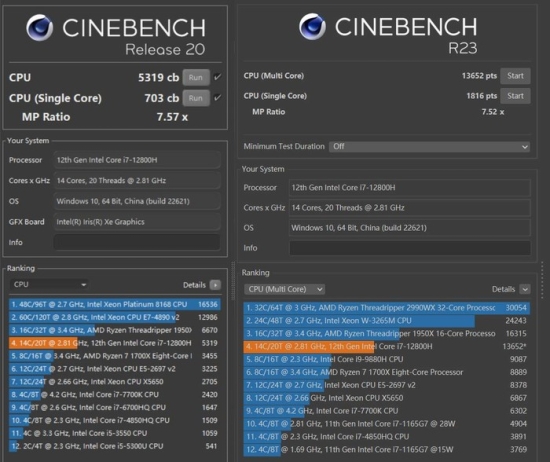Select R23 ranking row Xeon W-3265M 24243
The height and width of the screenshot is (462, 550).
[x=387, y=321]
